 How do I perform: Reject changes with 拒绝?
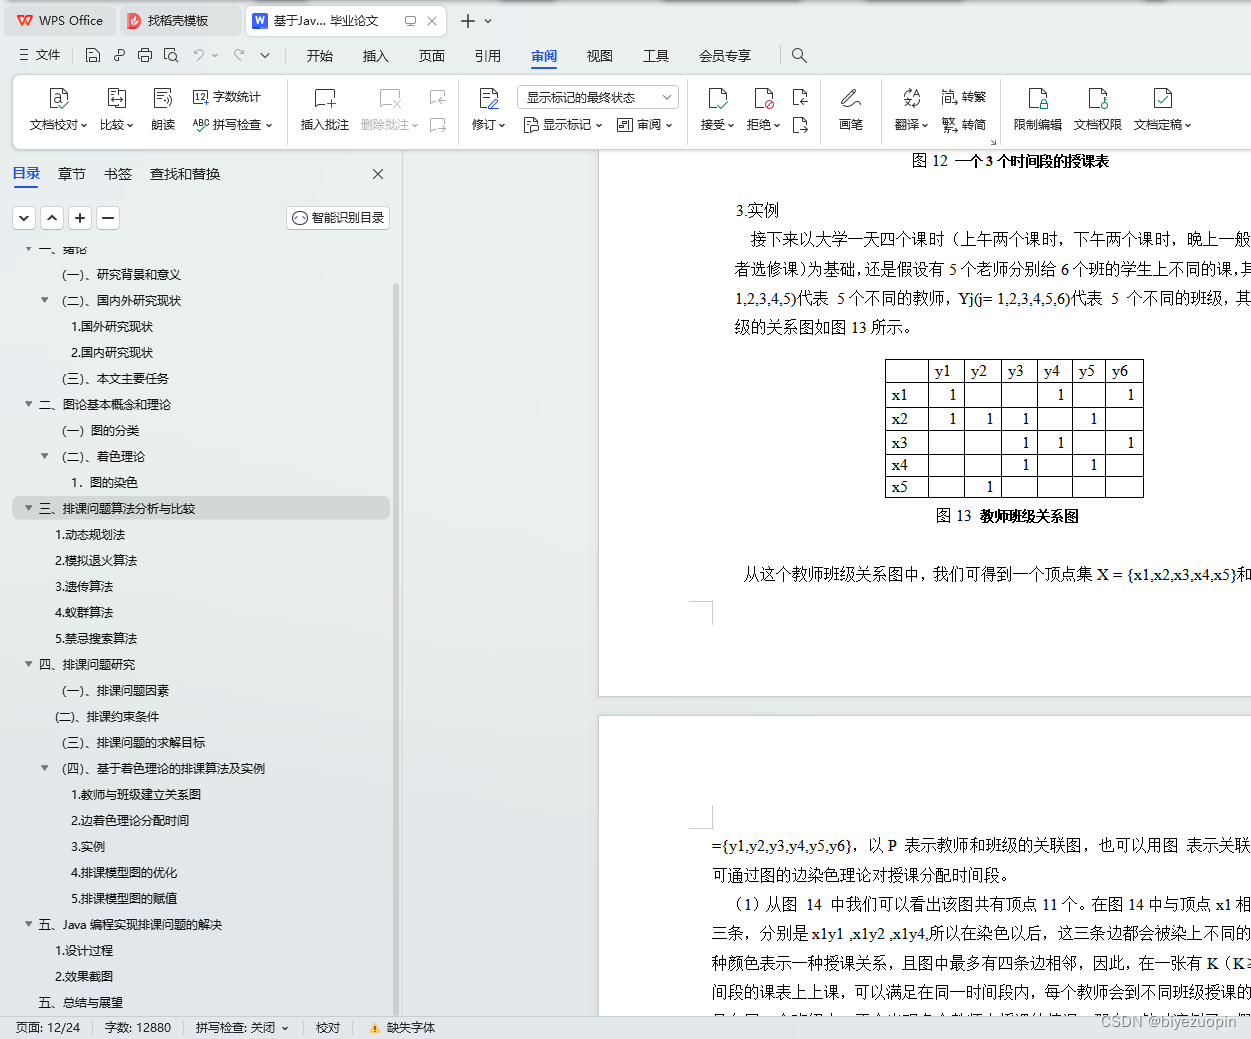click(x=764, y=110)
